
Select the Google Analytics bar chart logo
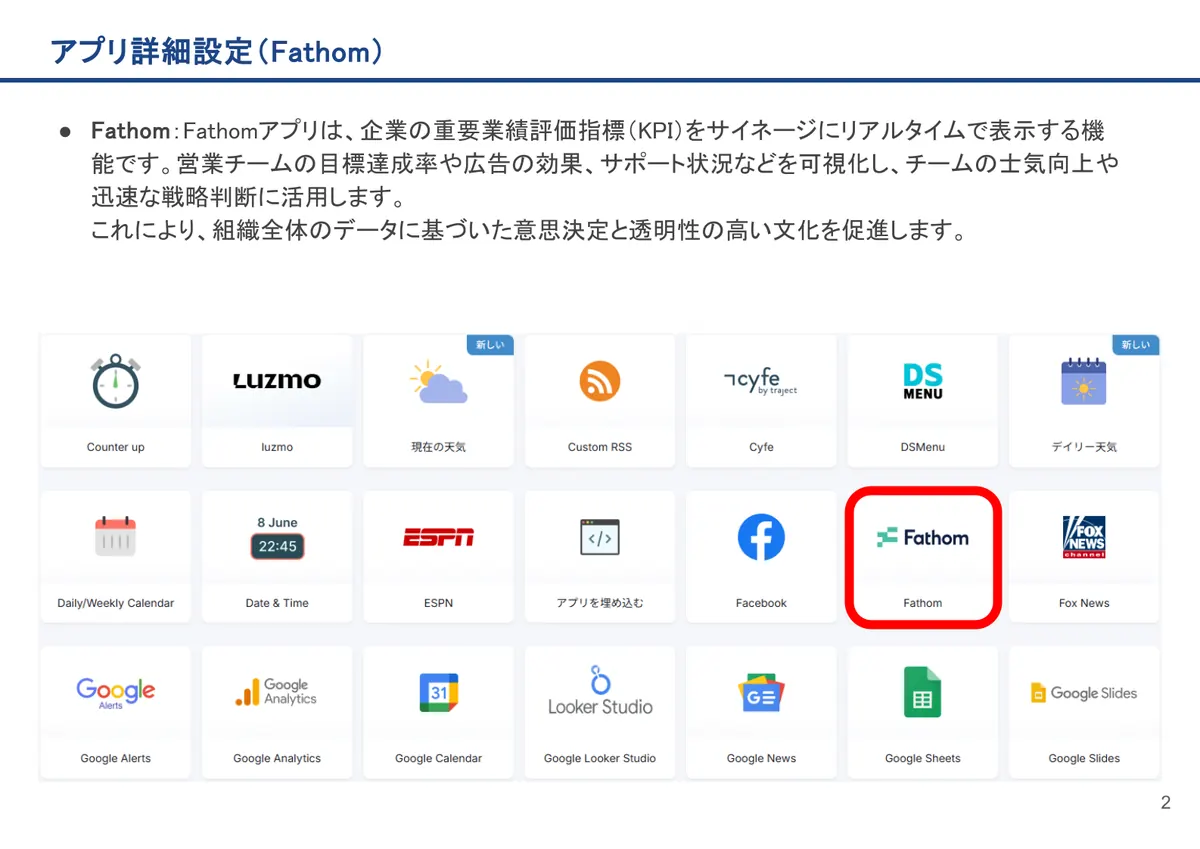point(277,692)
